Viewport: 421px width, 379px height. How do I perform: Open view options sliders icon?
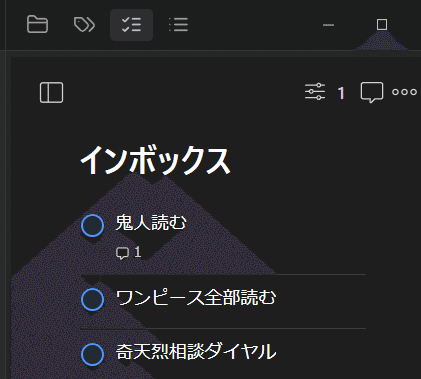[315, 92]
